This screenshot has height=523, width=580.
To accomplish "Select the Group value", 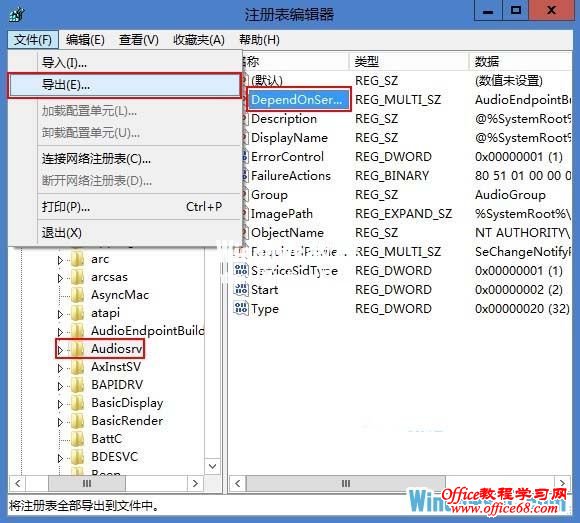I will tap(269, 195).
